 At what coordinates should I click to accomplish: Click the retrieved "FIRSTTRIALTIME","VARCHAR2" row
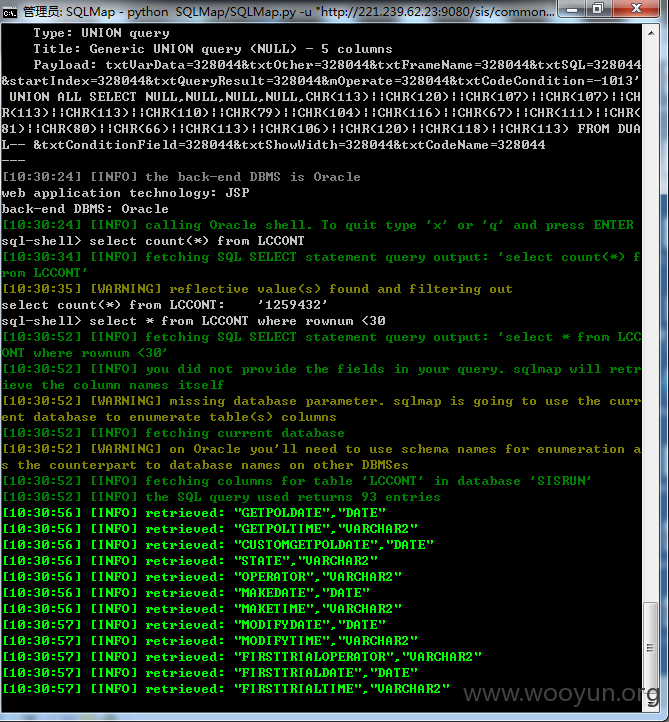click(226, 689)
